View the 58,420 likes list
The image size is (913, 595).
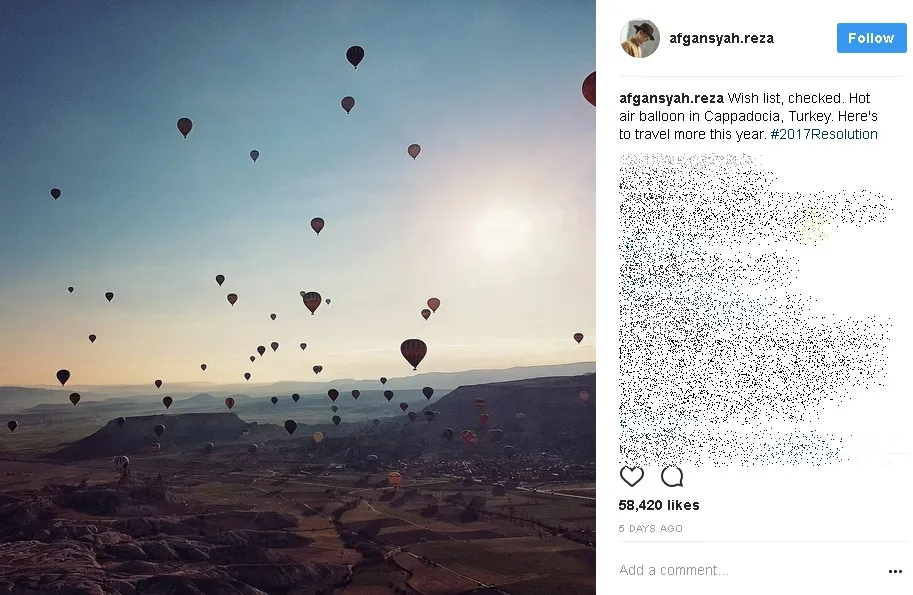(x=659, y=505)
